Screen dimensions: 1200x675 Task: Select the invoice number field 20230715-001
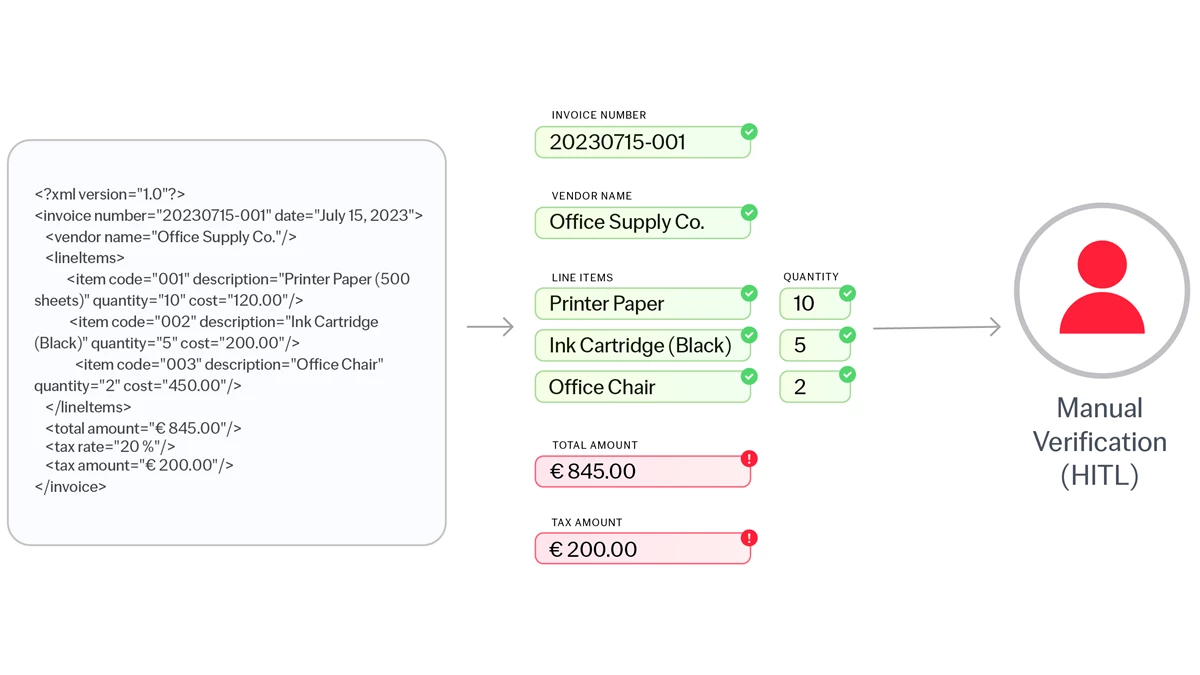pyautogui.click(x=642, y=143)
